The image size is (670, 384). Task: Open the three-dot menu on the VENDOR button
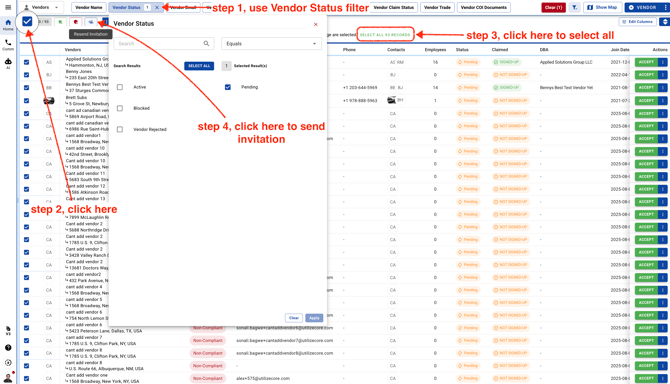click(666, 7)
